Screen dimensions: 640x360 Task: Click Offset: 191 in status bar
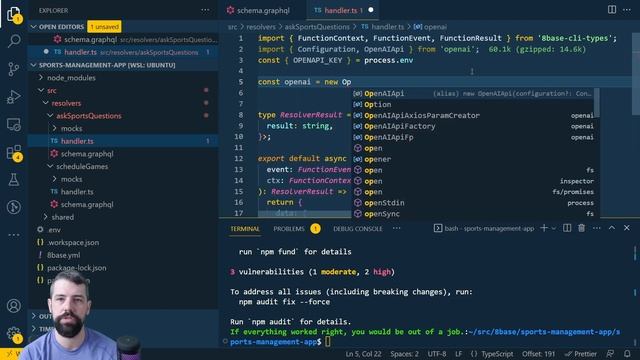click(x=538, y=354)
